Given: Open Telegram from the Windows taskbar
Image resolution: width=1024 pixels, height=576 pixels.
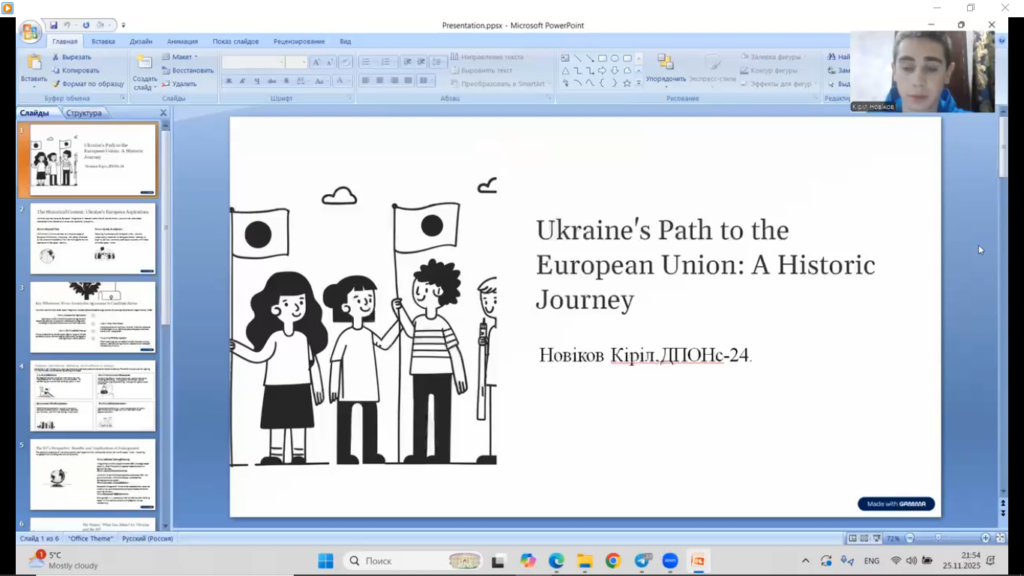Looking at the screenshot, I should 641,561.
